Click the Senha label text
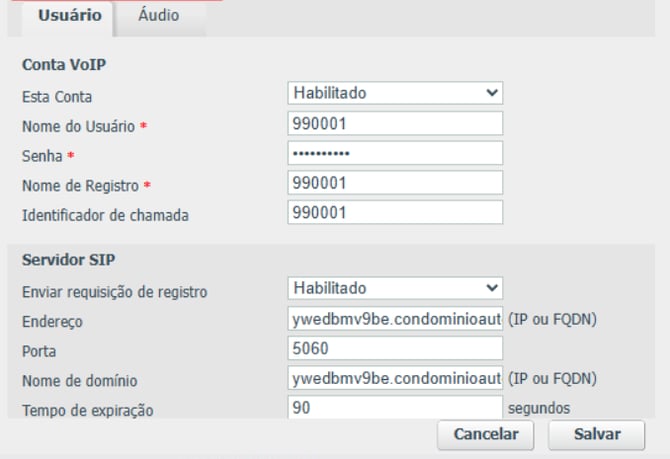The height and width of the screenshot is (459, 670). tap(43, 156)
